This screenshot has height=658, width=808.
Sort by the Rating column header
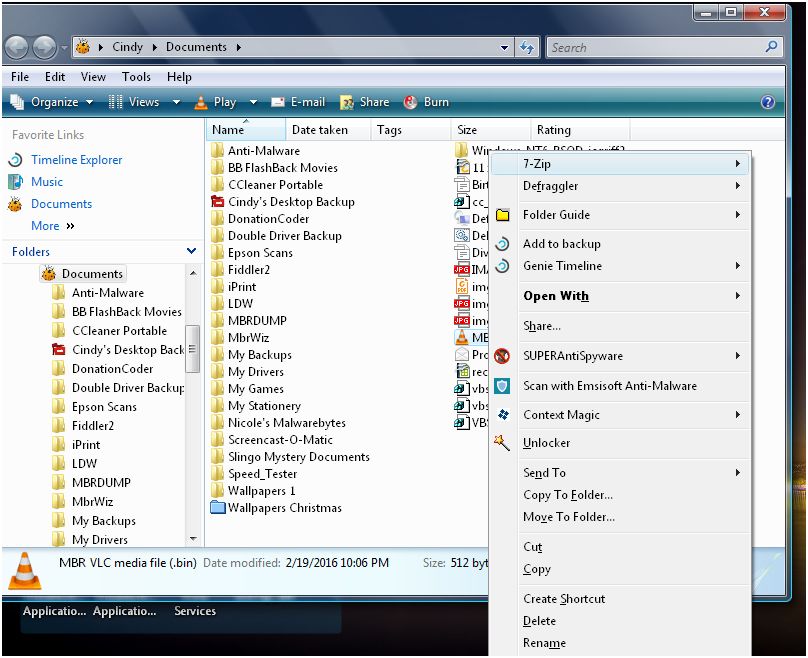(x=580, y=130)
